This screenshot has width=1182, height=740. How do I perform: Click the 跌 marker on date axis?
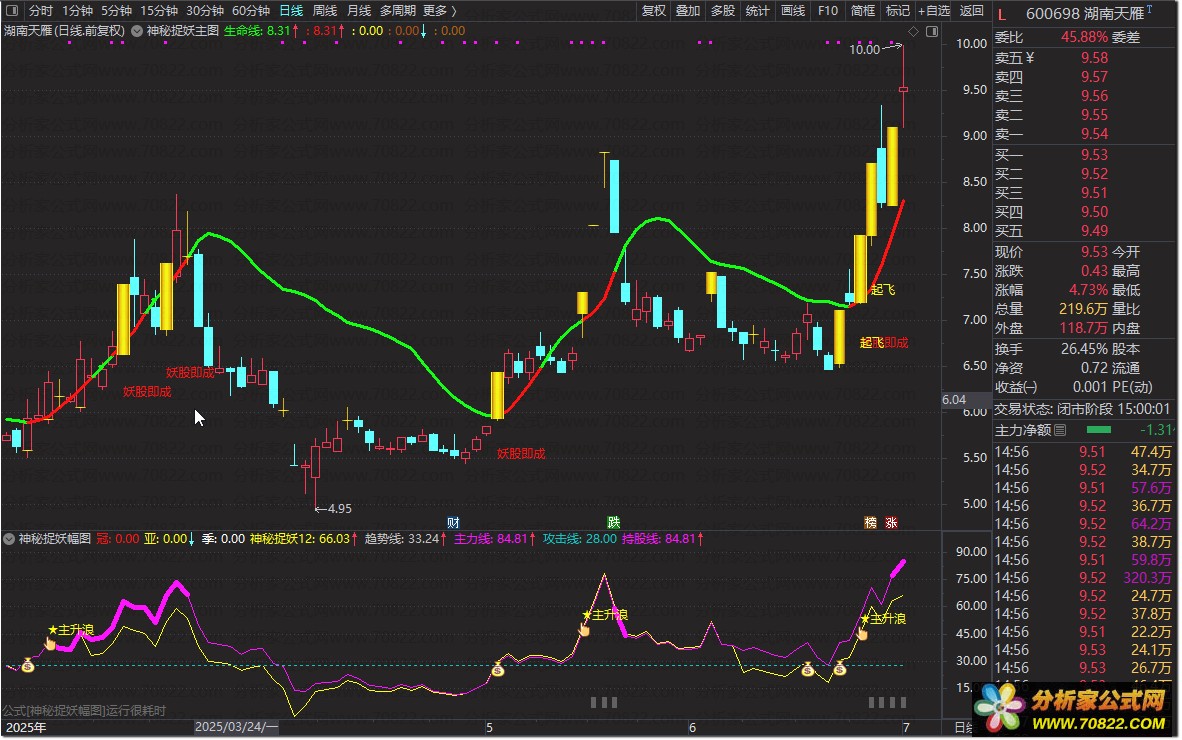pyautogui.click(x=614, y=523)
